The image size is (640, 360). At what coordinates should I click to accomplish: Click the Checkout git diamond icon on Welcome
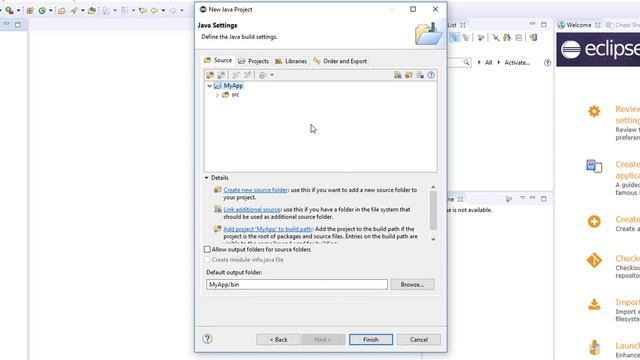[x=594, y=260]
